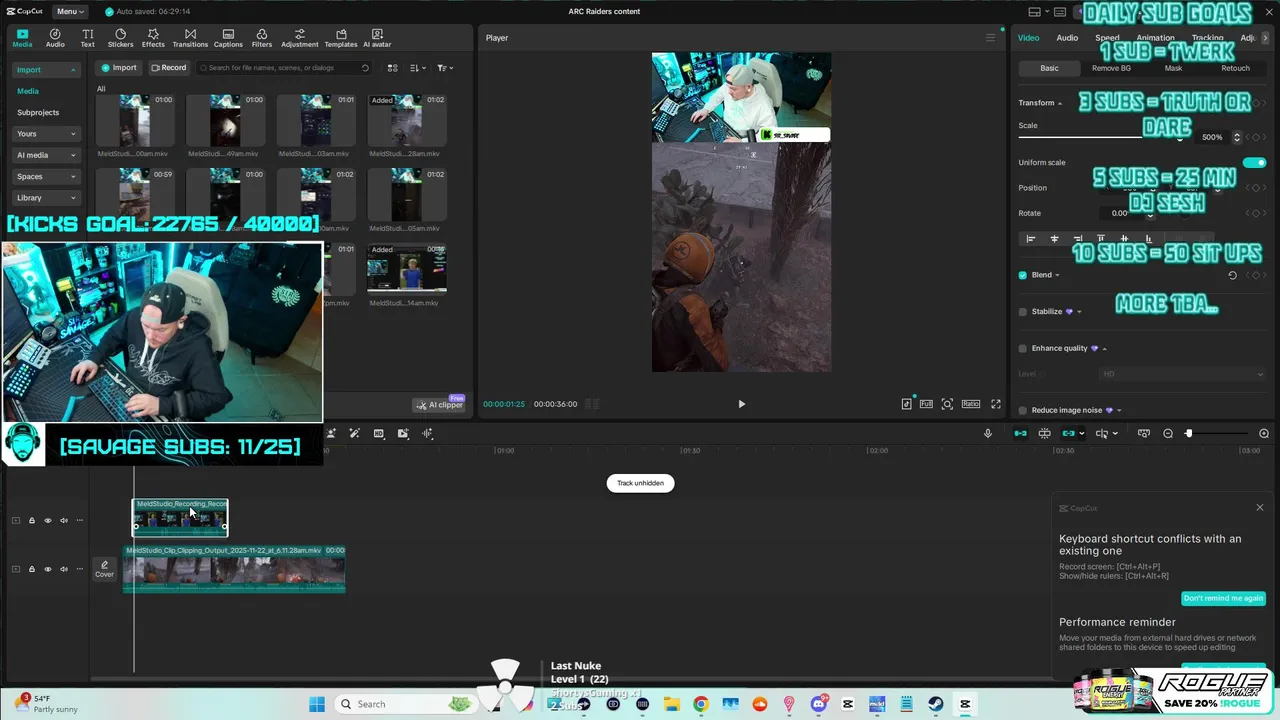Switch to the Audio properties tab
The image size is (1280, 720).
point(1067,38)
